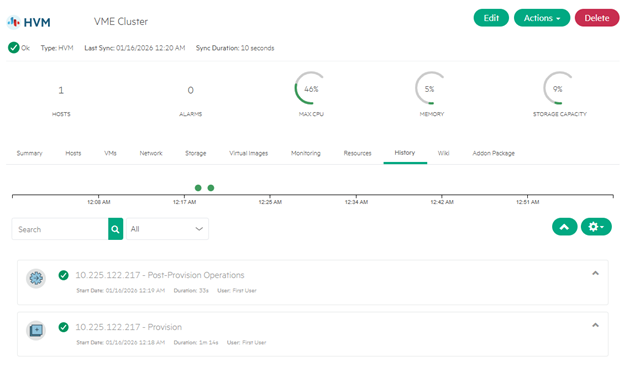Screen dimensions: 624x372
Task: Click the second green timeline dot
Action: 211,188
